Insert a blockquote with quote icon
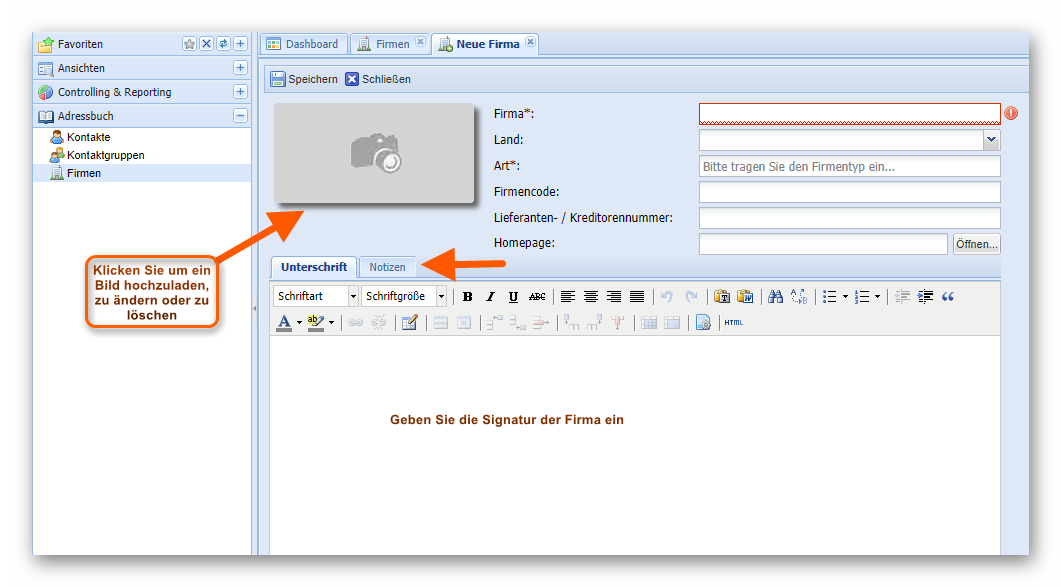This screenshot has width=1061, height=587. coord(948,297)
